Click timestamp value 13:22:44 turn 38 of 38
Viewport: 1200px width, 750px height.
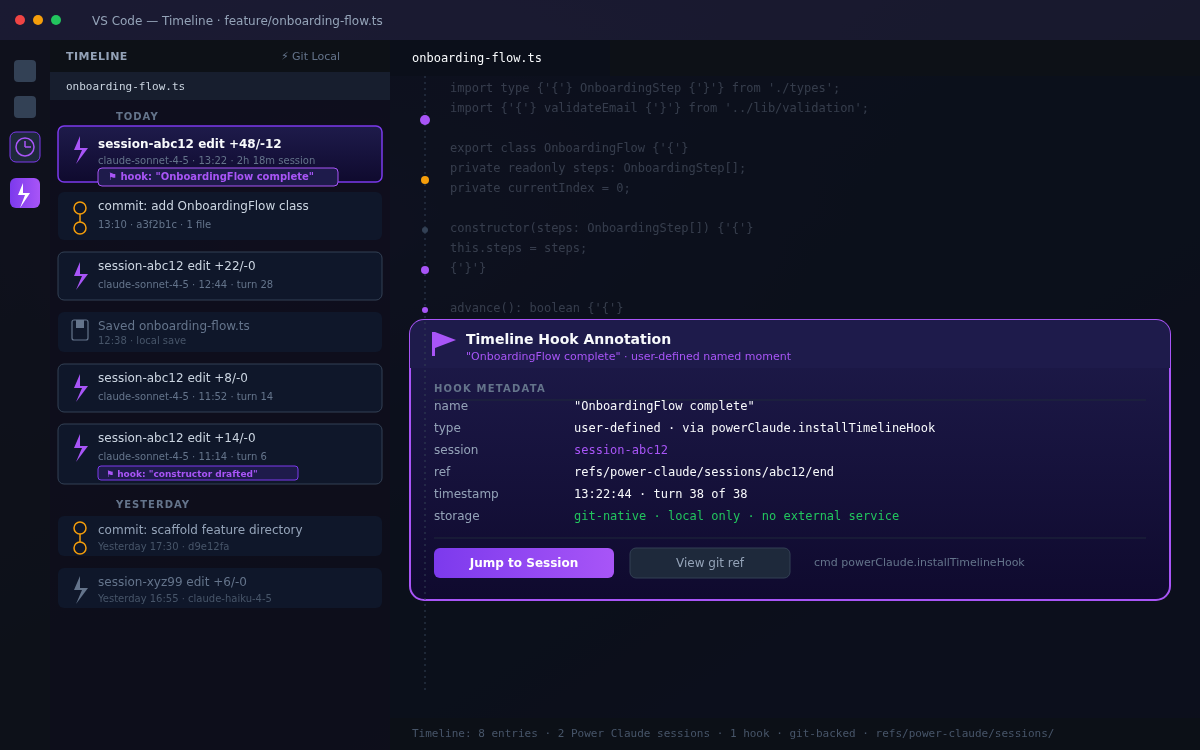coord(660,494)
